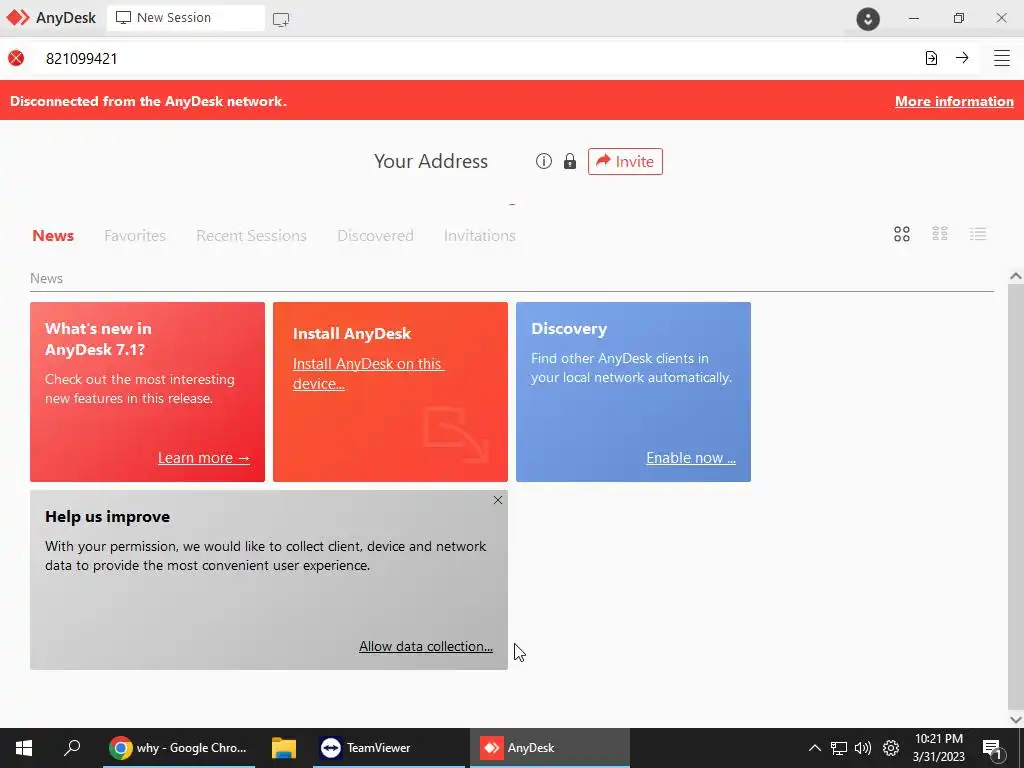
Task: Click the taskbar clock and date
Action: point(938,748)
